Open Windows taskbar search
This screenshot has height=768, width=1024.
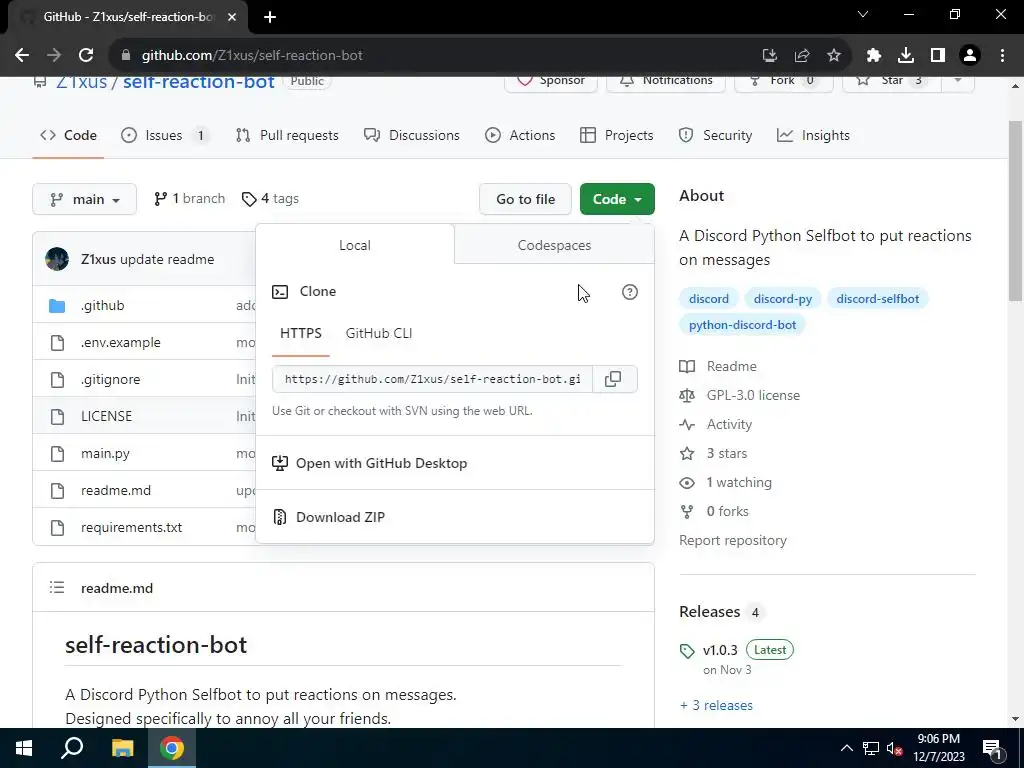(72, 748)
